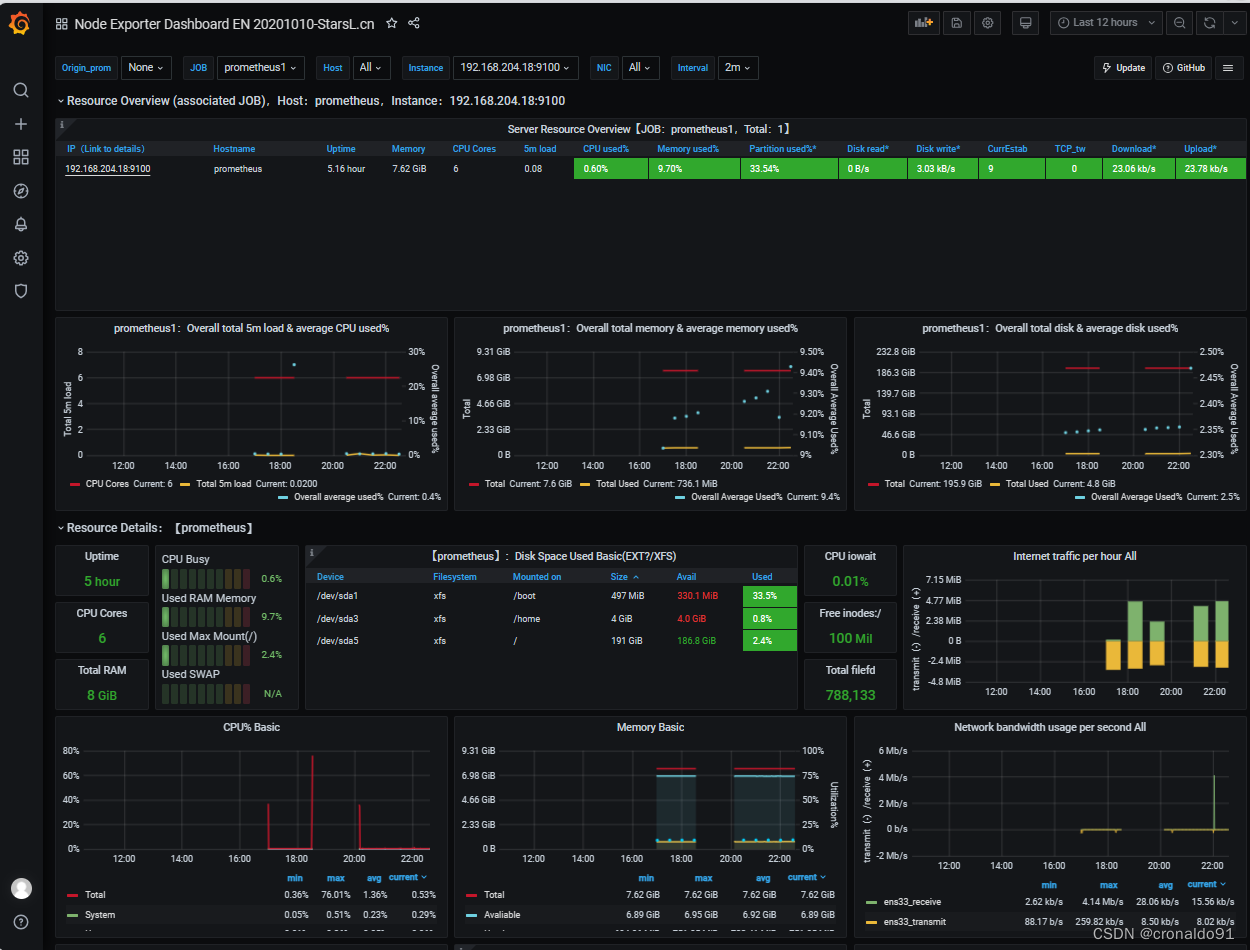Open the Dashboards grid icon in sidebar
The width and height of the screenshot is (1250, 950).
pos(20,157)
